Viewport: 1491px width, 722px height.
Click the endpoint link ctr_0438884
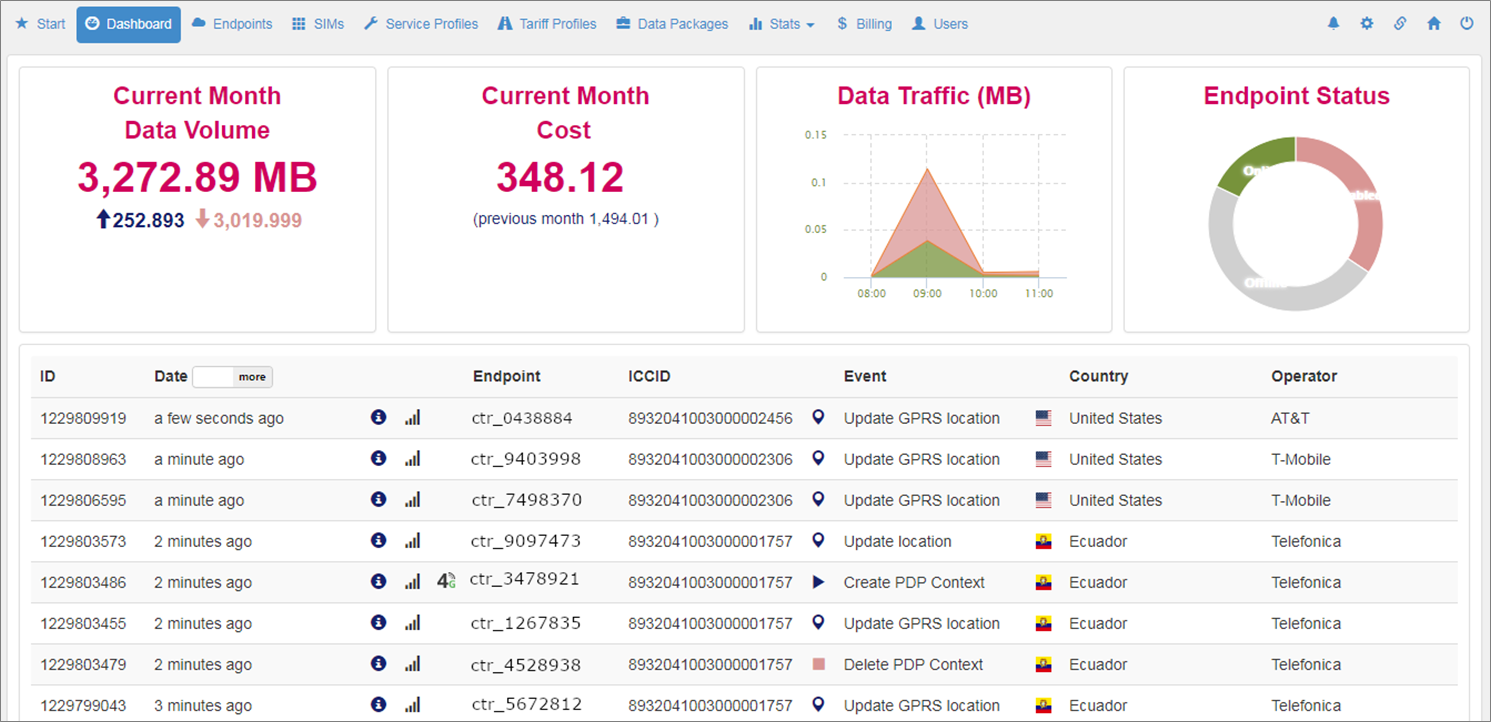click(x=522, y=418)
